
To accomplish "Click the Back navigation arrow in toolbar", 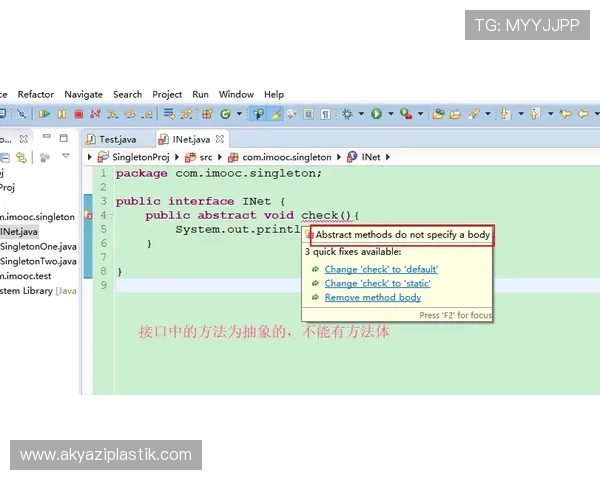I will coord(566,114).
